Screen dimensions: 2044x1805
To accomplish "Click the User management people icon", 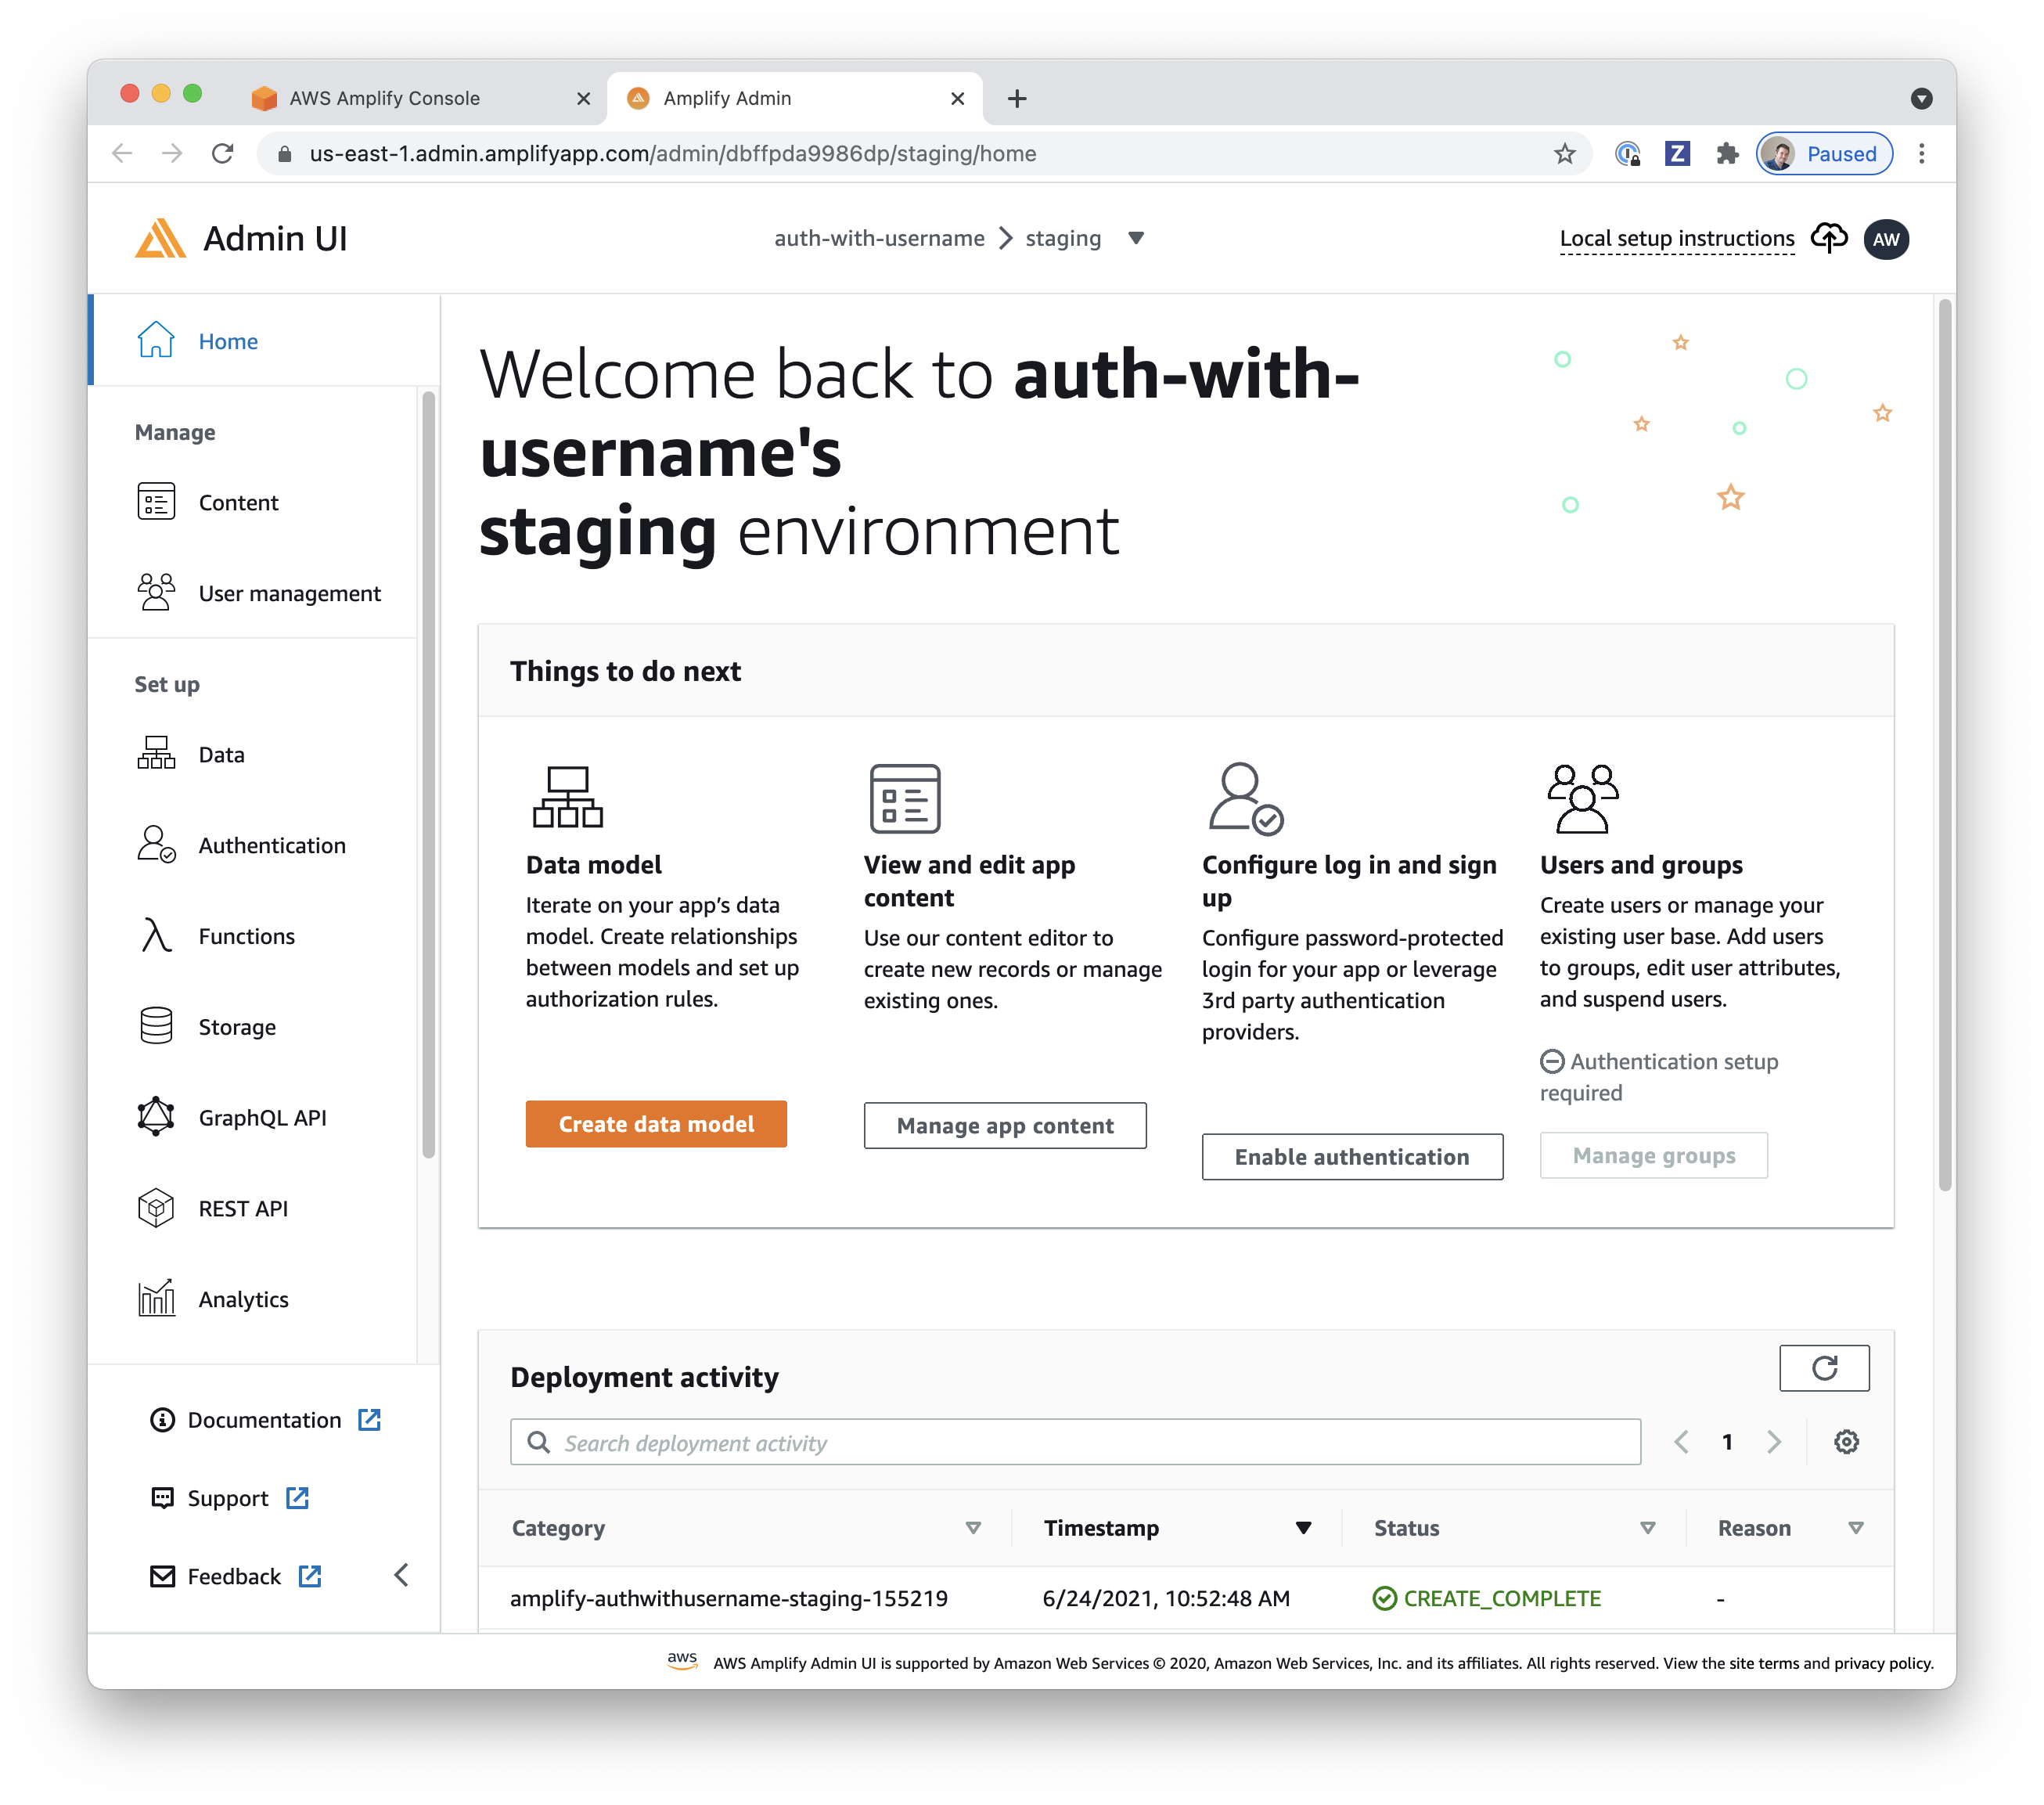I will pos(156,593).
